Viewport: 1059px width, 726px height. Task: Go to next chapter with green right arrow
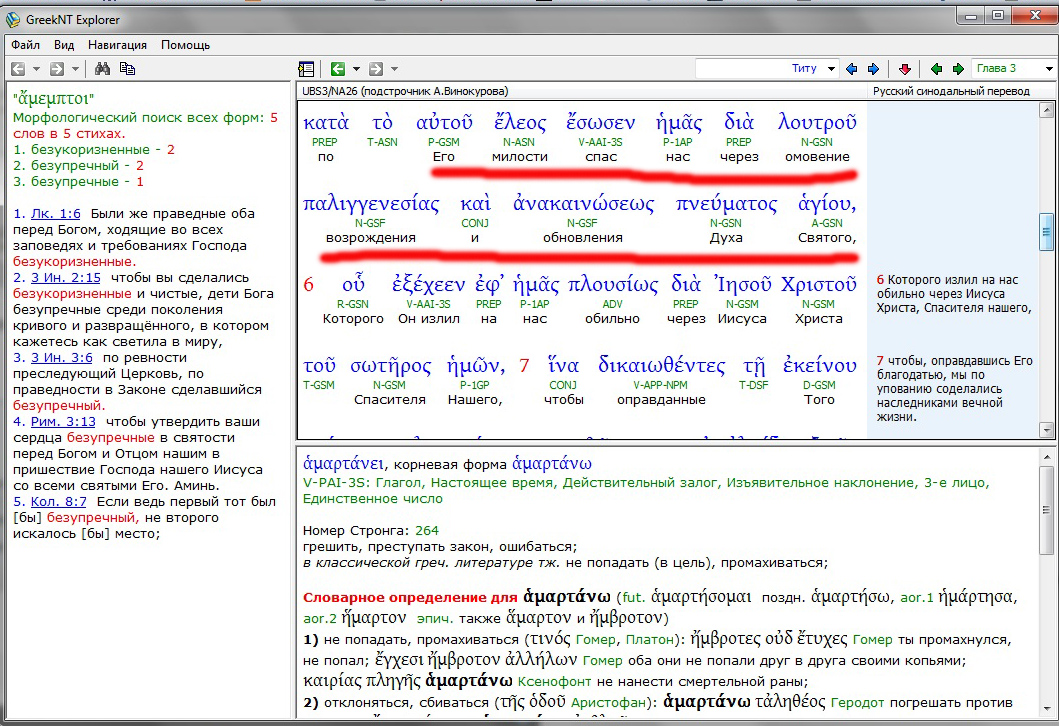tap(957, 69)
